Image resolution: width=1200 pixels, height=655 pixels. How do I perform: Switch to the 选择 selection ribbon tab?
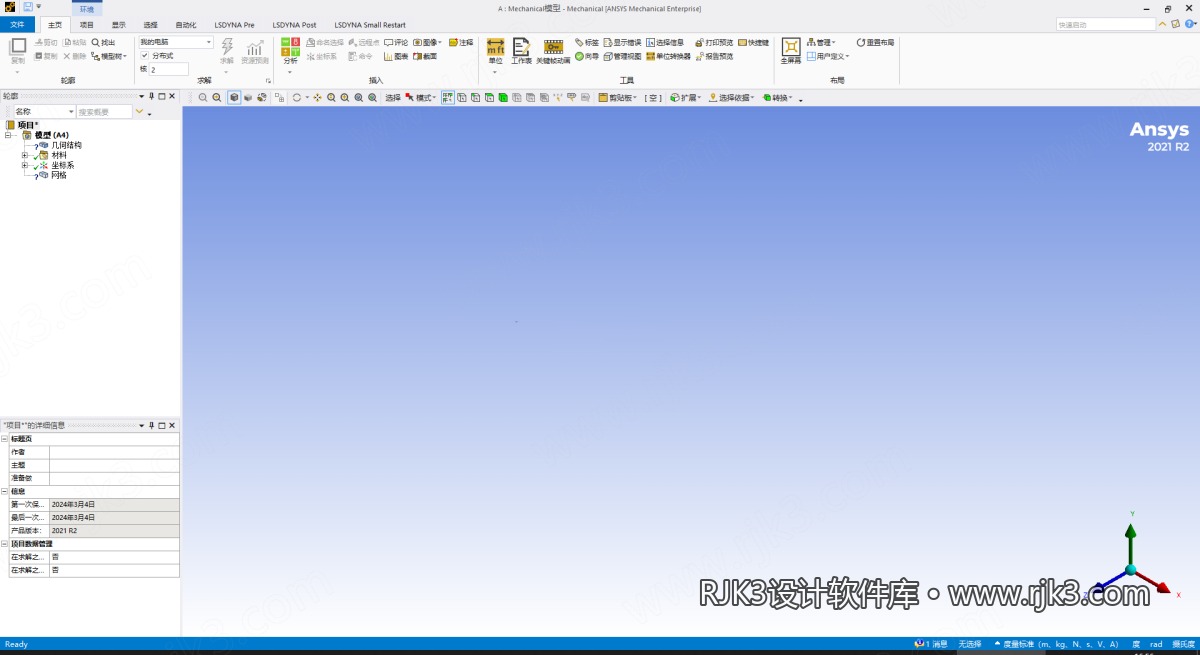(151, 24)
